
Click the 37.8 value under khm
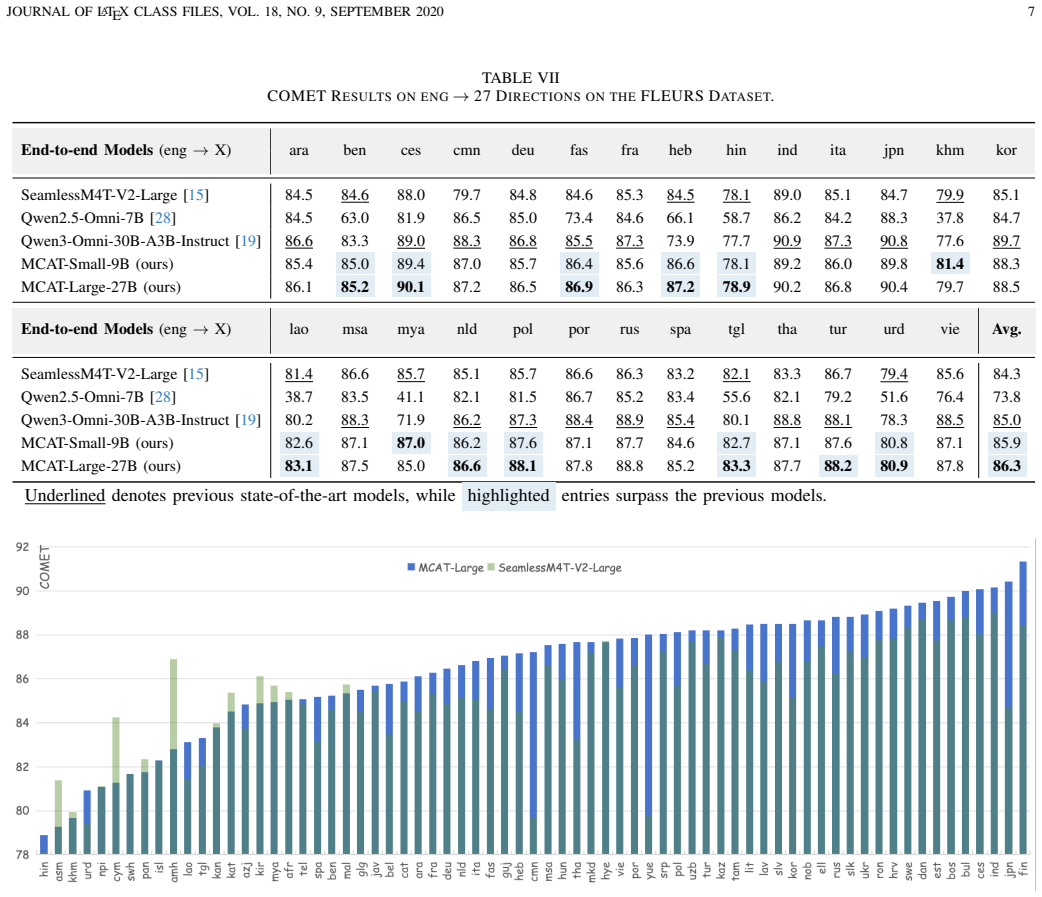point(950,218)
